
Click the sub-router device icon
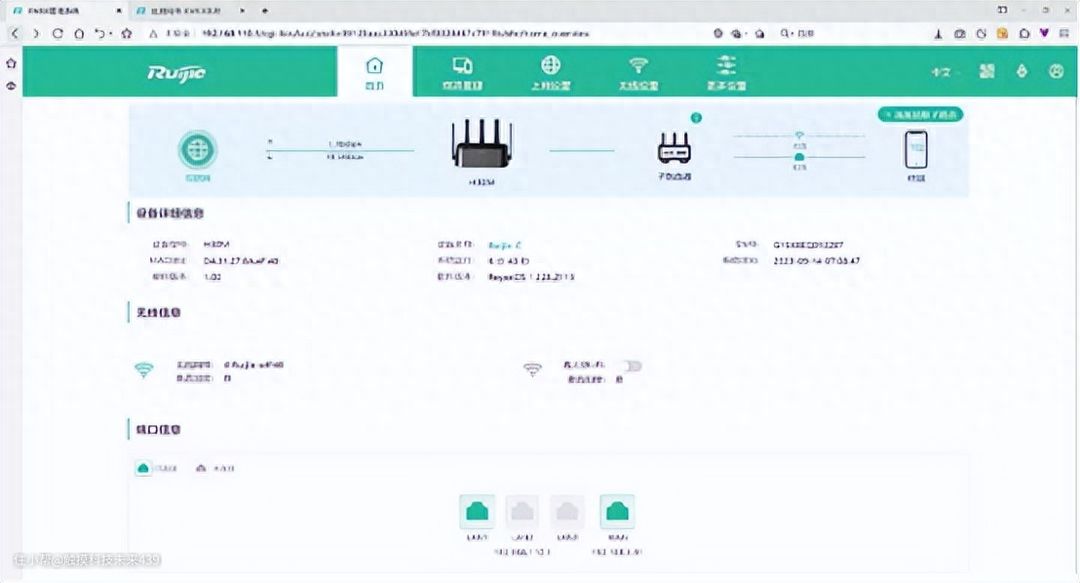[x=674, y=150]
